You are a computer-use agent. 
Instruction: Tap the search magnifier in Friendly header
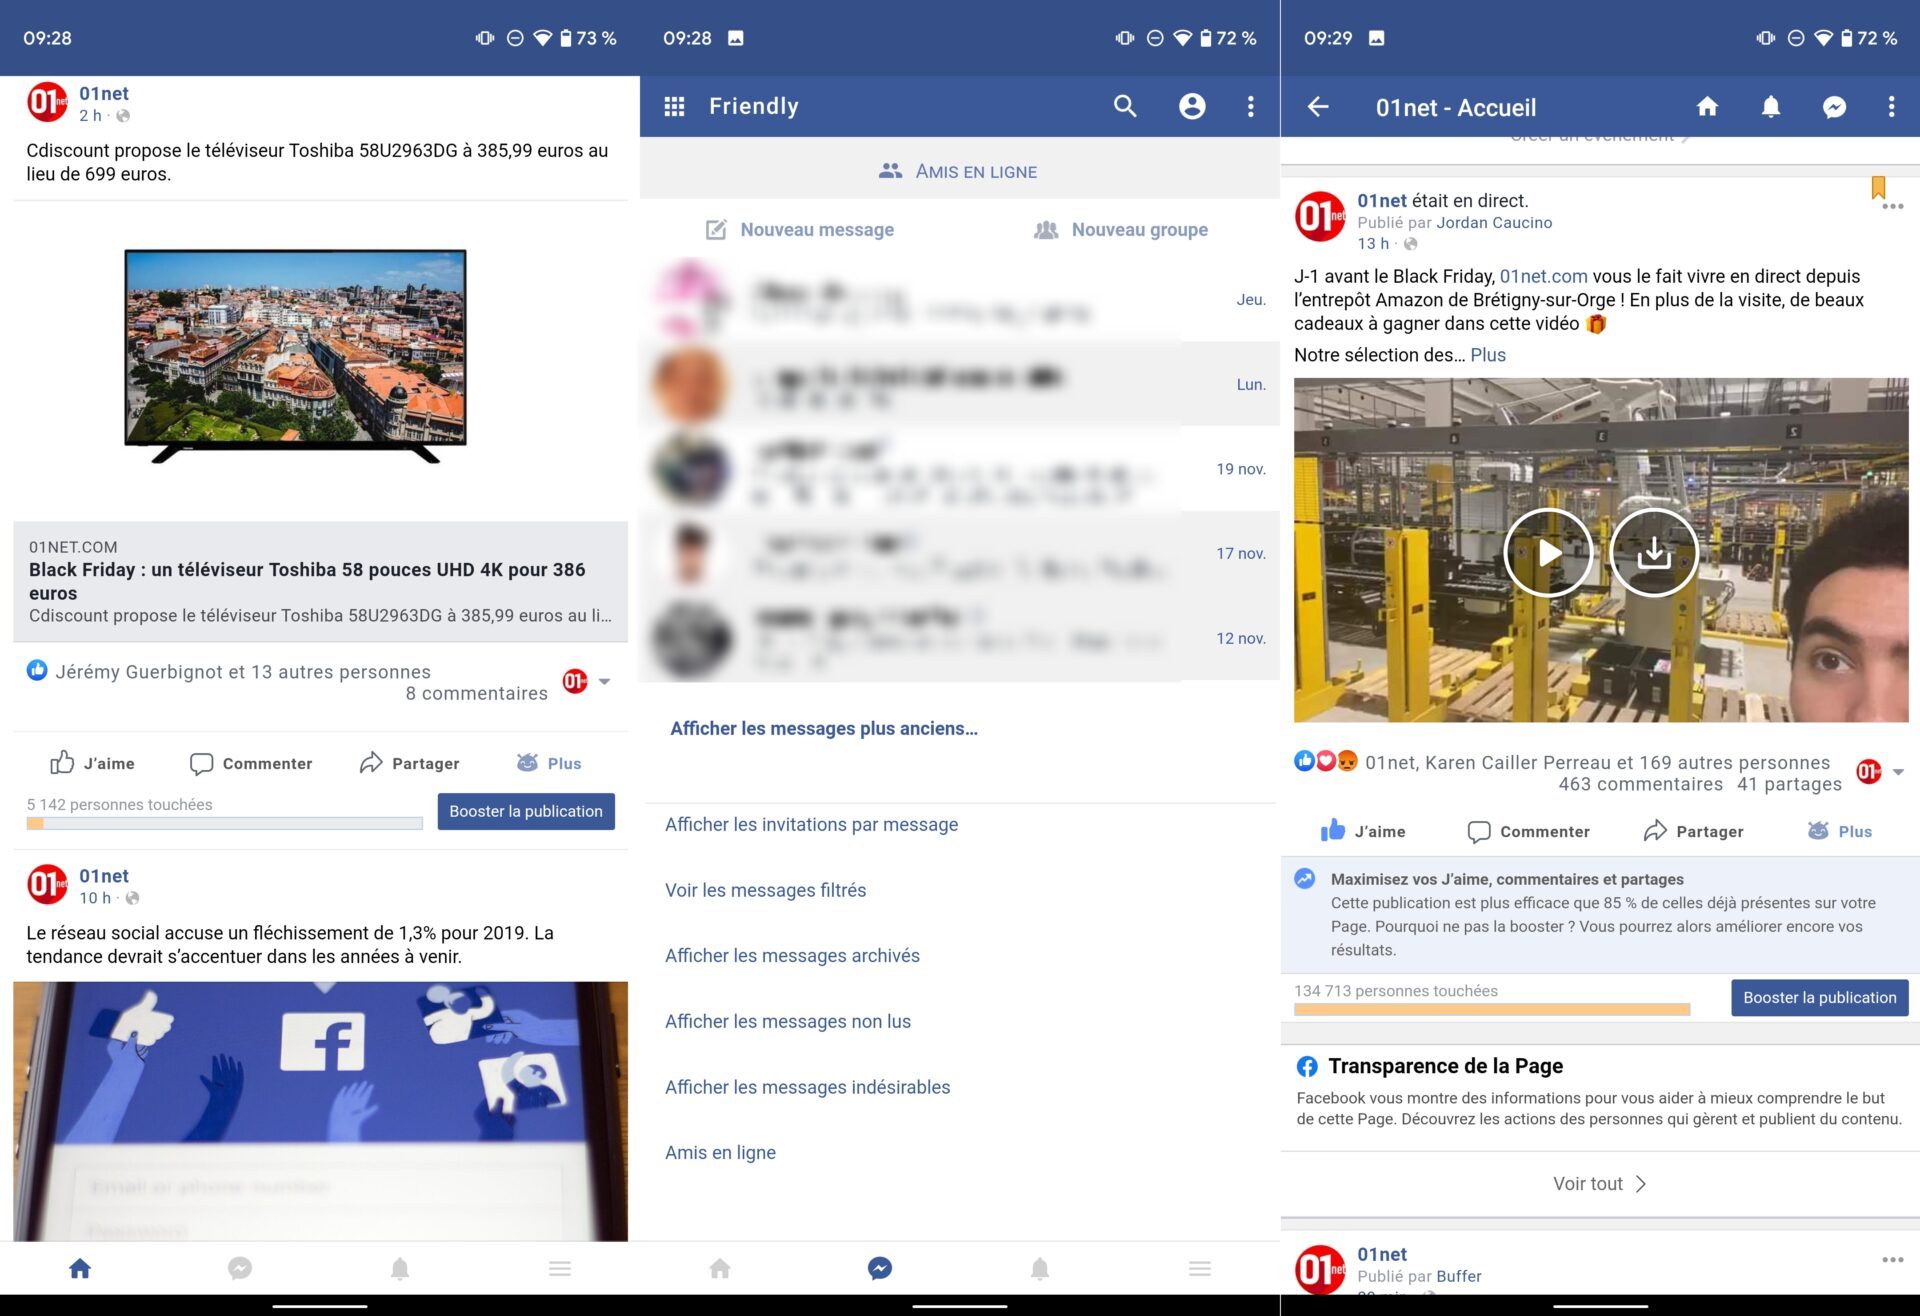click(x=1125, y=106)
